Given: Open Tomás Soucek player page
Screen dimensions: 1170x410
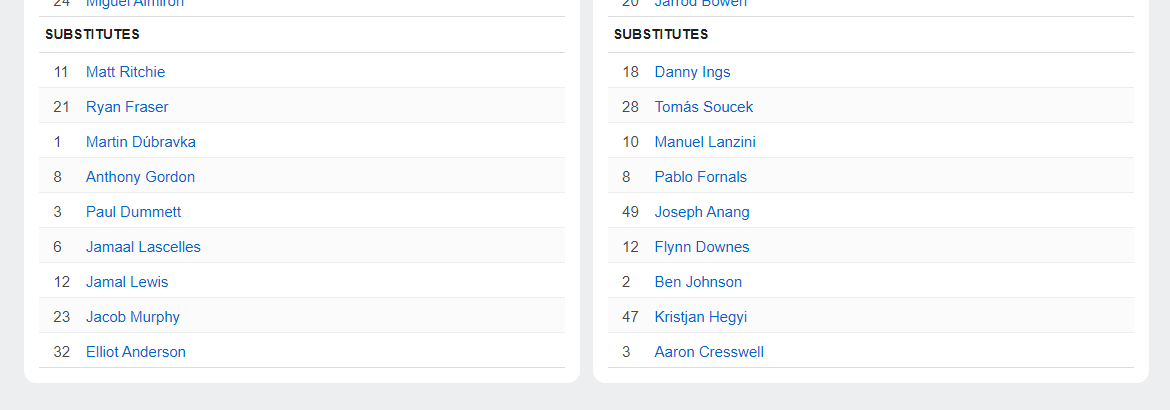Looking at the screenshot, I should click(703, 107).
